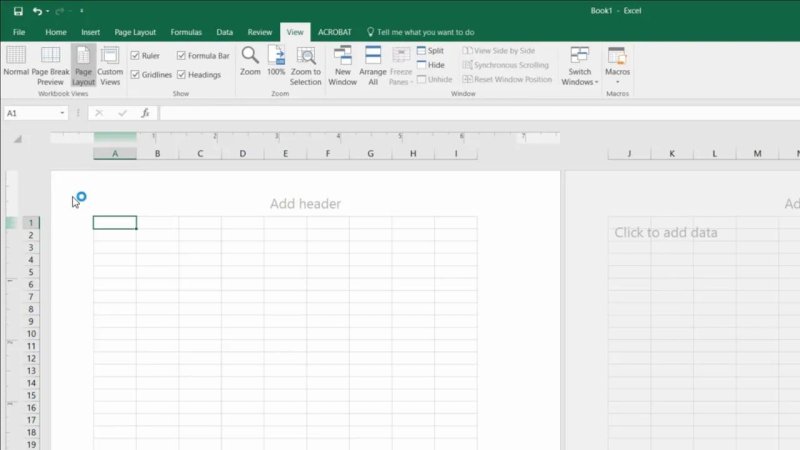Click Synchronous Scrolling
Image resolution: width=800 pixels, height=450 pixels.
point(506,65)
